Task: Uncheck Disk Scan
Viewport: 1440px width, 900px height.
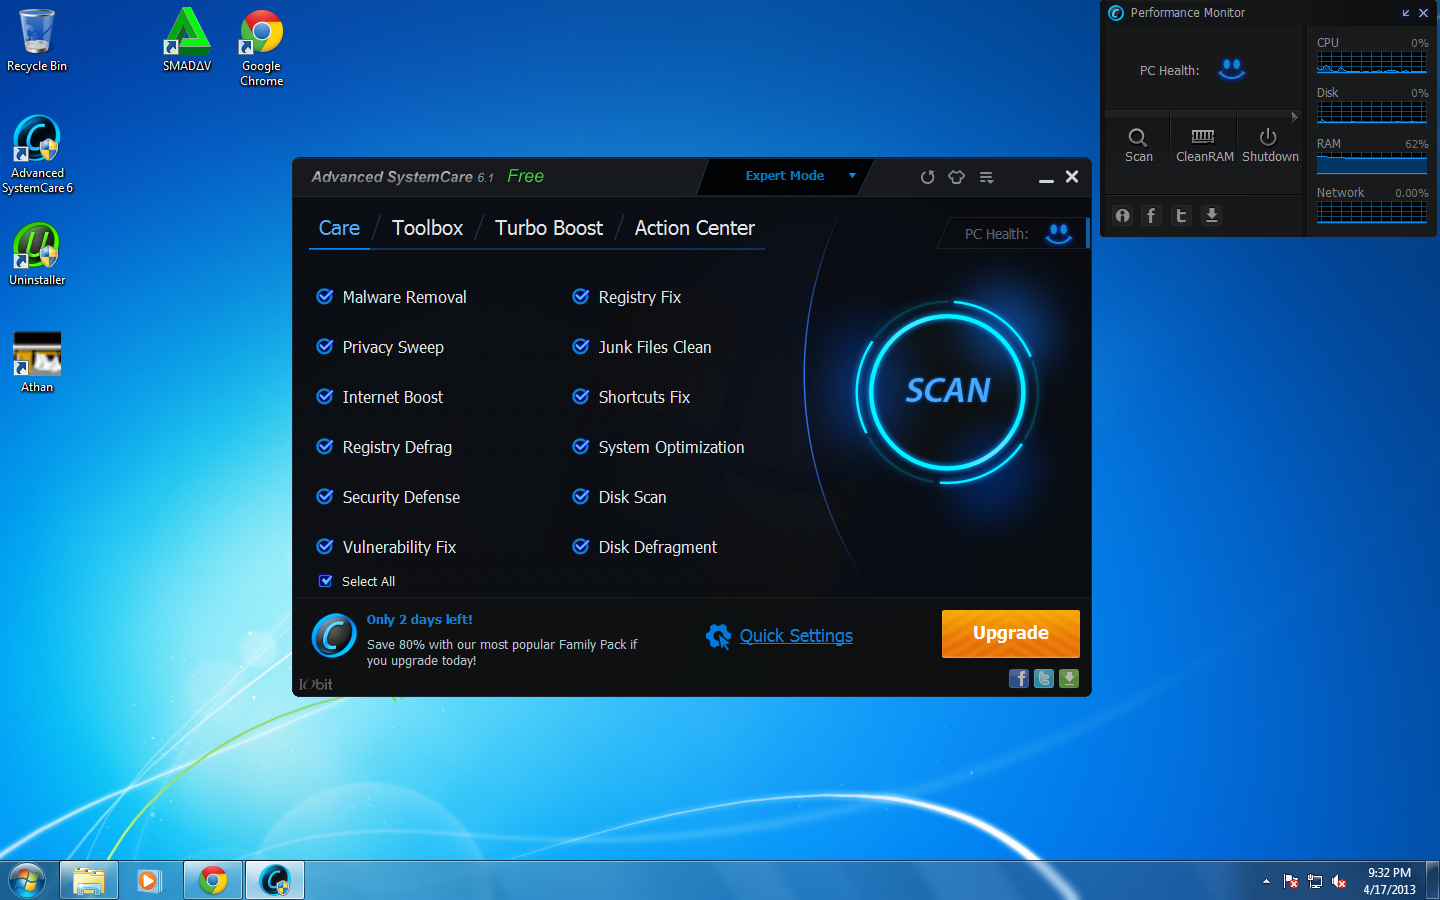Action: pyautogui.click(x=581, y=496)
